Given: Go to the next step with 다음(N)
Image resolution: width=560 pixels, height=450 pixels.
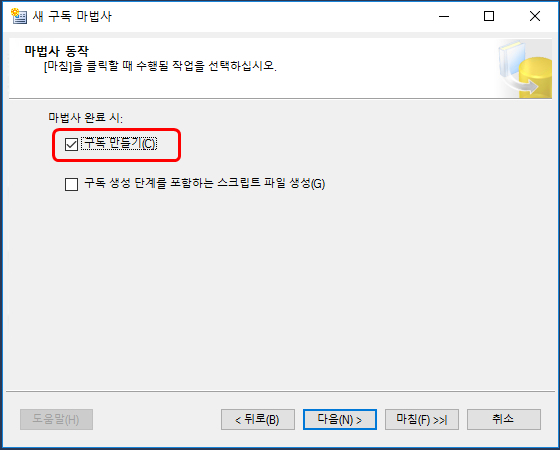Looking at the screenshot, I should (x=340, y=419).
